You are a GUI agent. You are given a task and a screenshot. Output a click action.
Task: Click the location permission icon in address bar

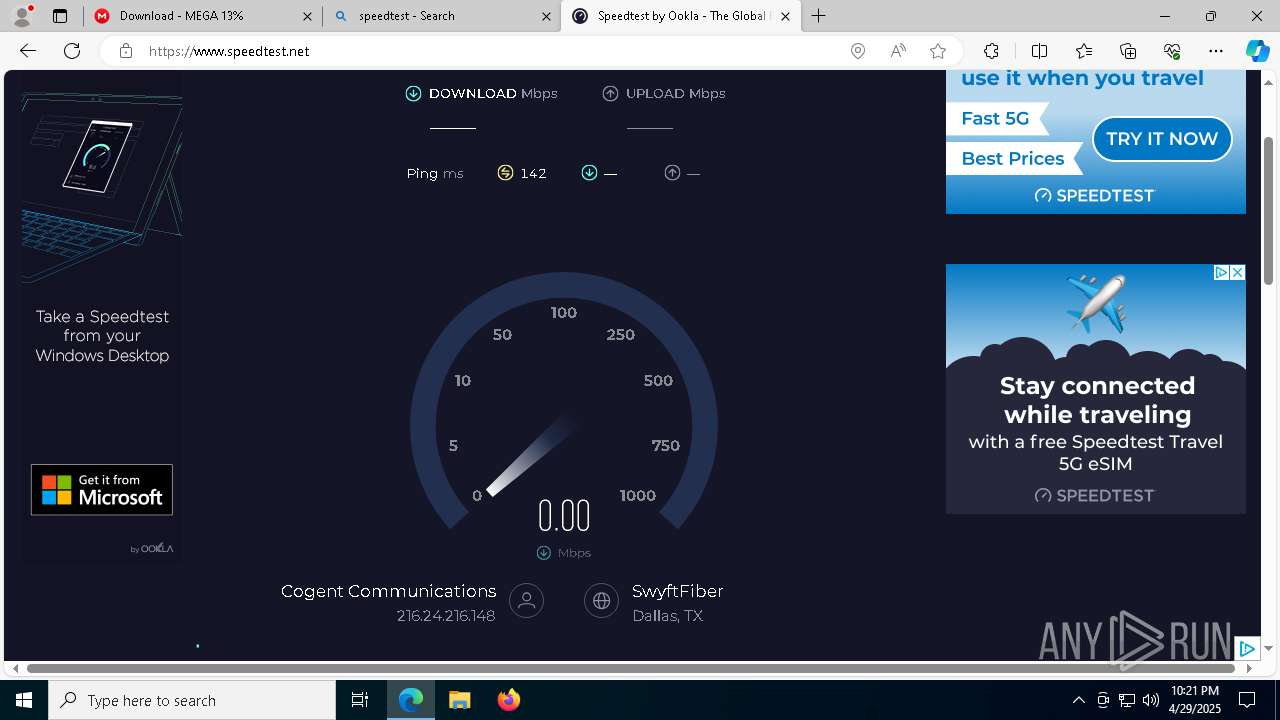click(858, 51)
